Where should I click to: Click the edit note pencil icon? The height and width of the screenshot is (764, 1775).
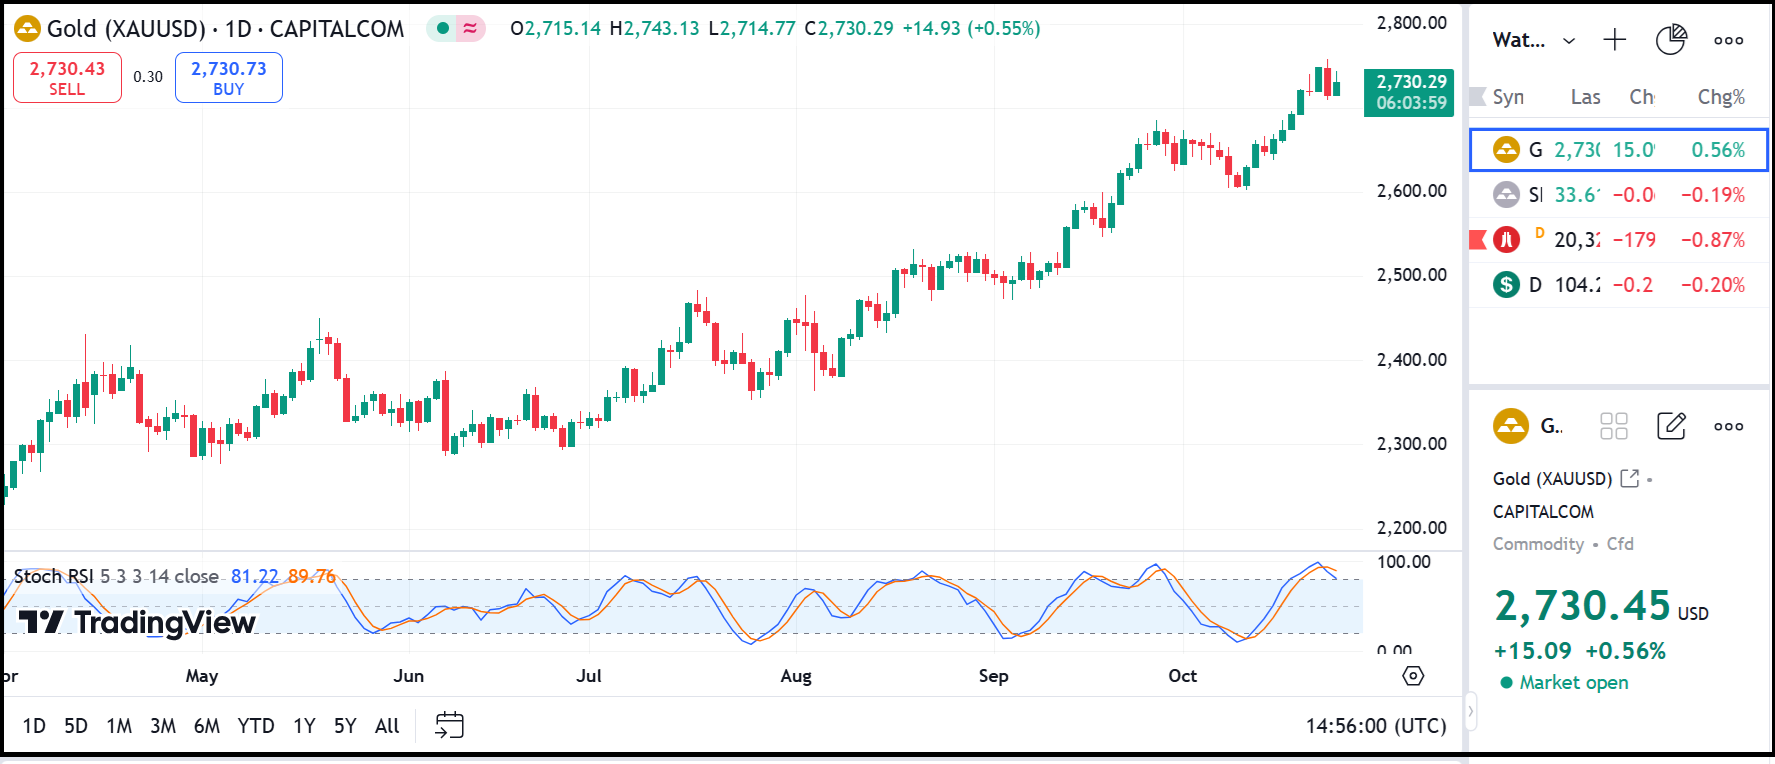click(1671, 426)
